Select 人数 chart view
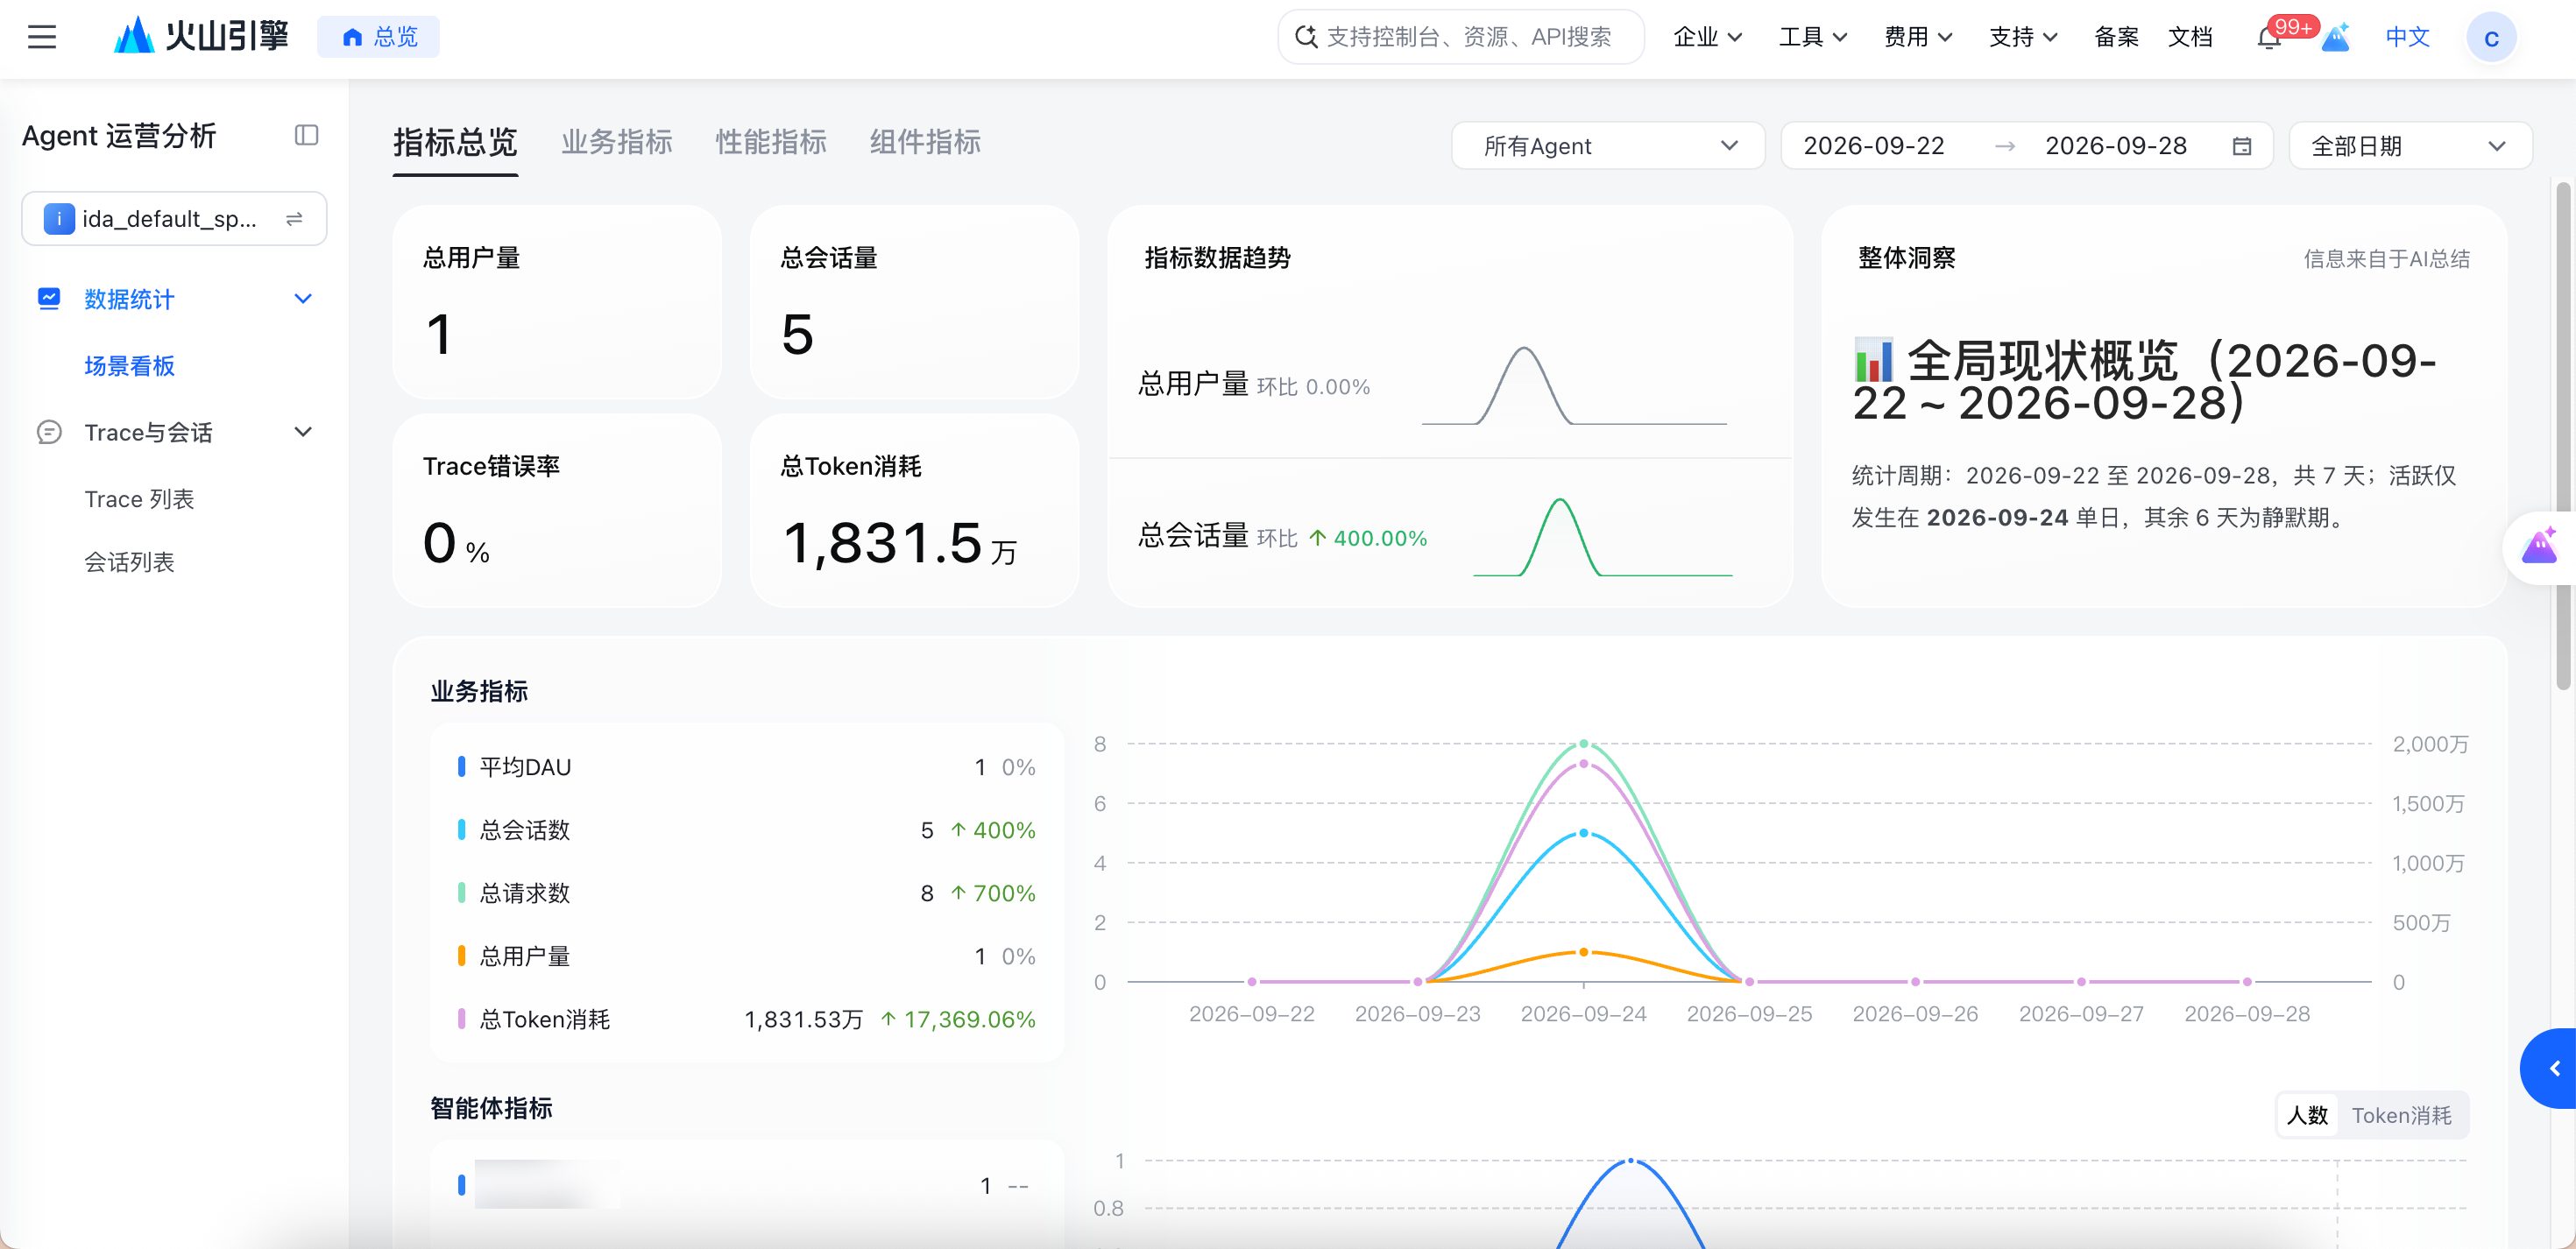The image size is (2576, 1249). pos(2307,1115)
